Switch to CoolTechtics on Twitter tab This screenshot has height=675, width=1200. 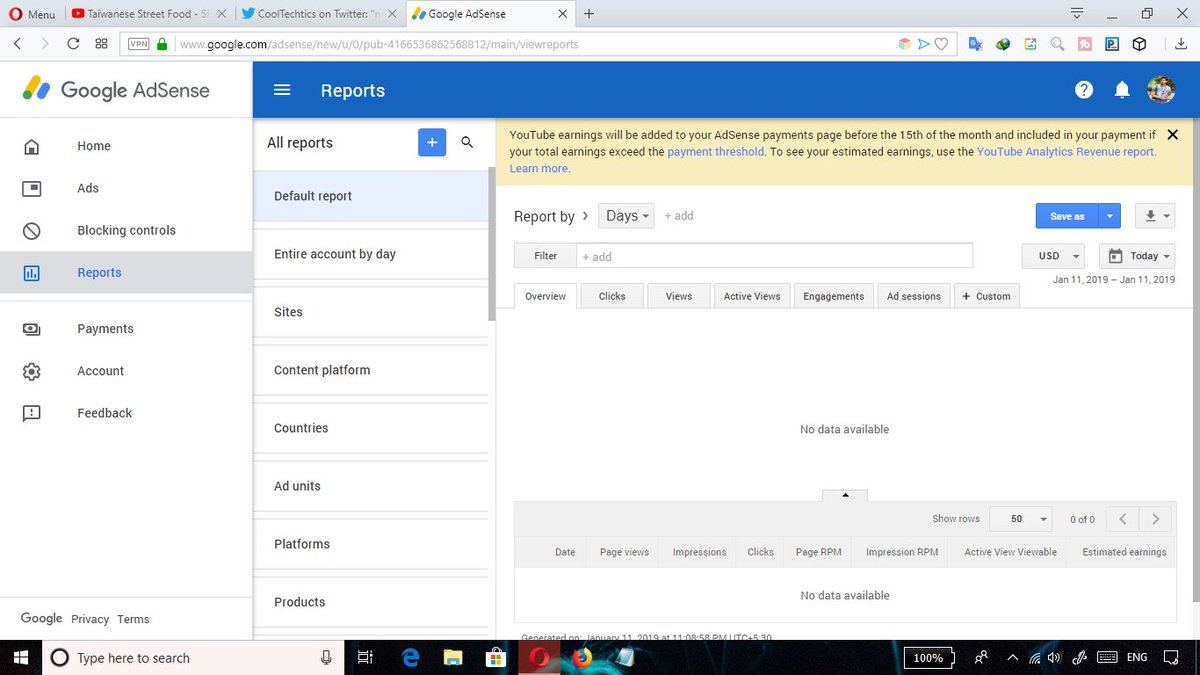tap(320, 14)
